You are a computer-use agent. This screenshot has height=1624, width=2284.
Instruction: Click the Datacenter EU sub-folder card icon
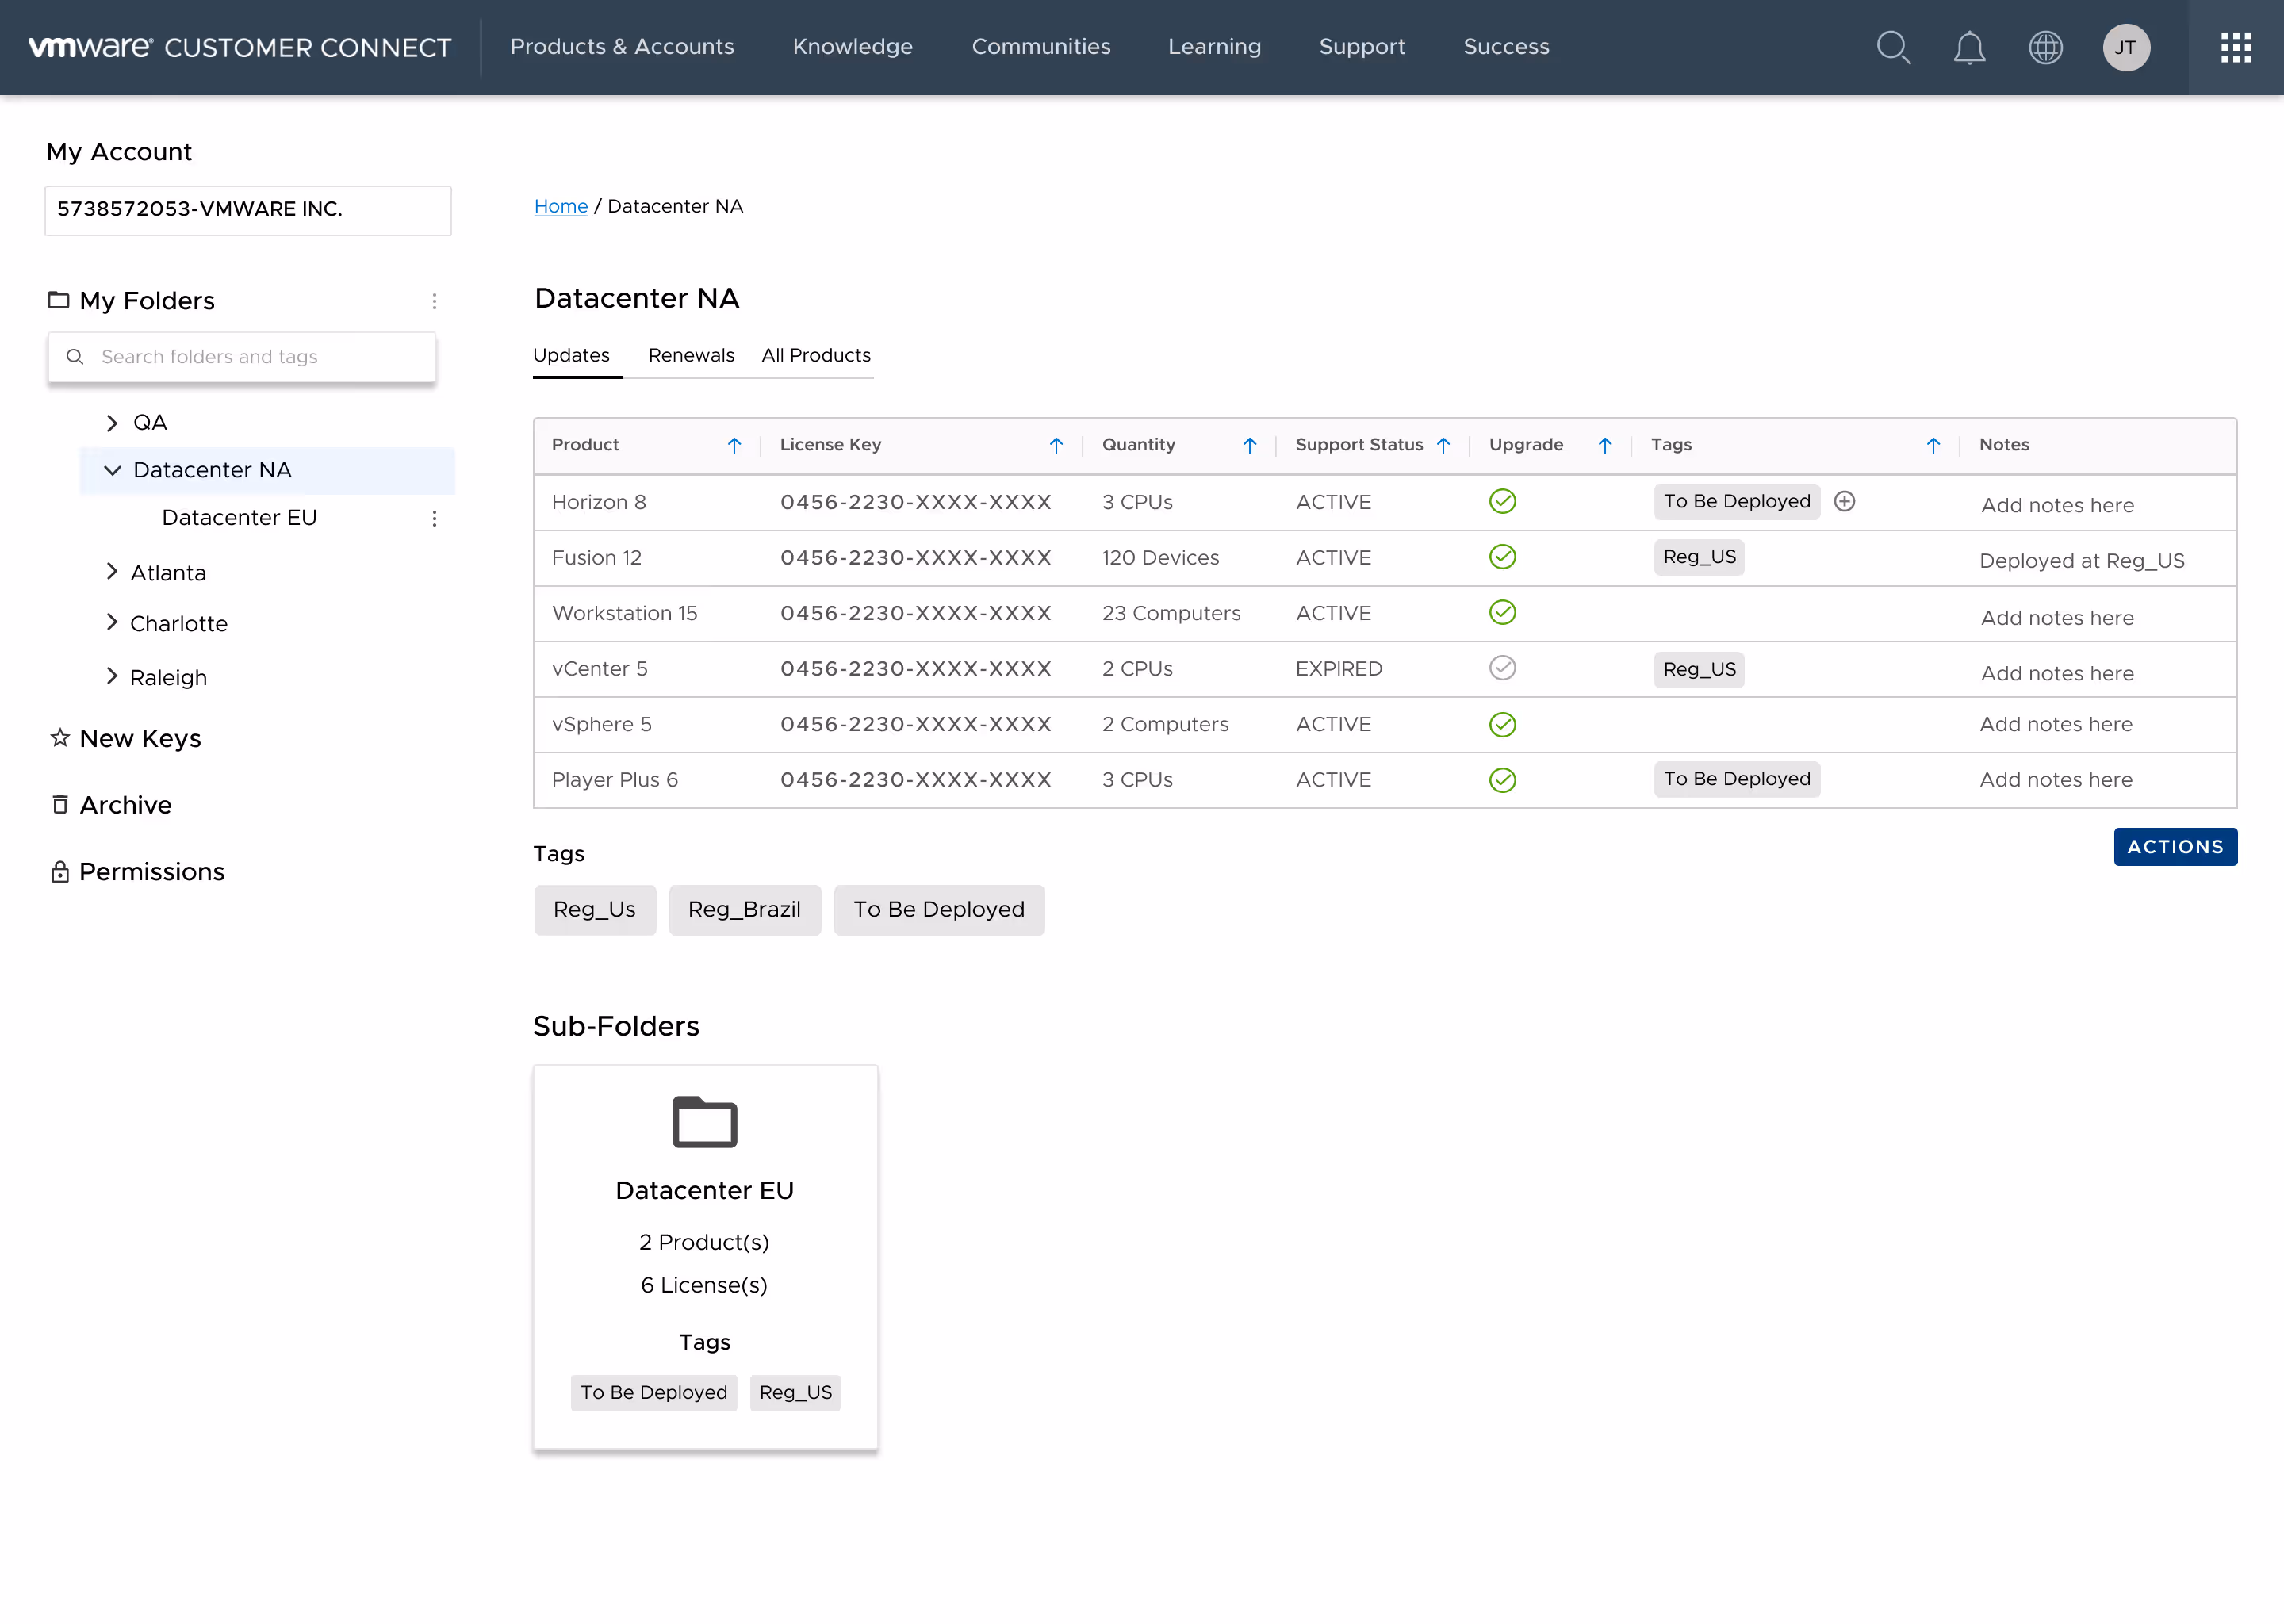point(704,1122)
